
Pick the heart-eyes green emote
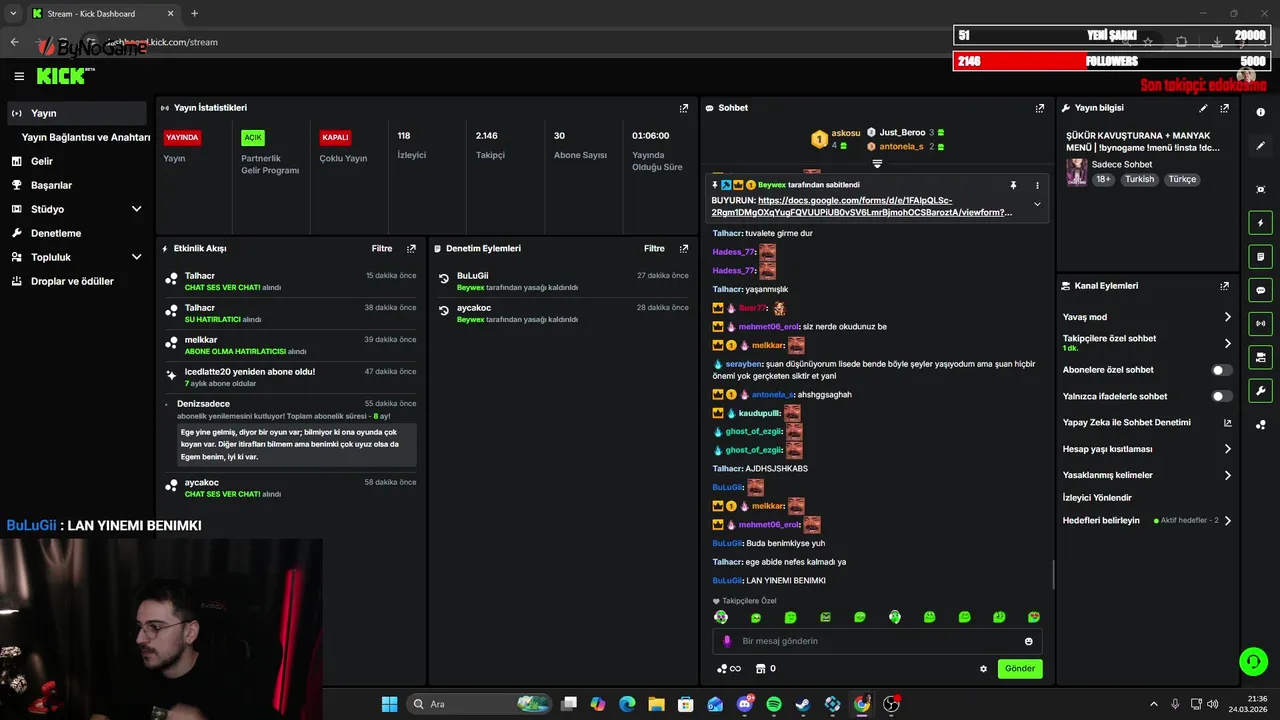1034,617
